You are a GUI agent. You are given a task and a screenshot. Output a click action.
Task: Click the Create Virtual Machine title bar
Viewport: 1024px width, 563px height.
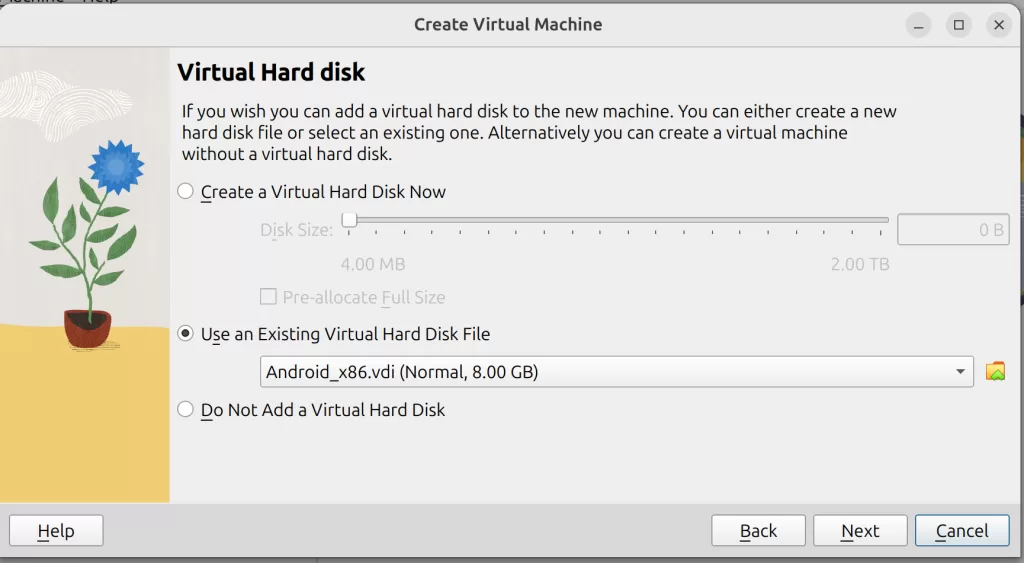pyautogui.click(x=508, y=24)
